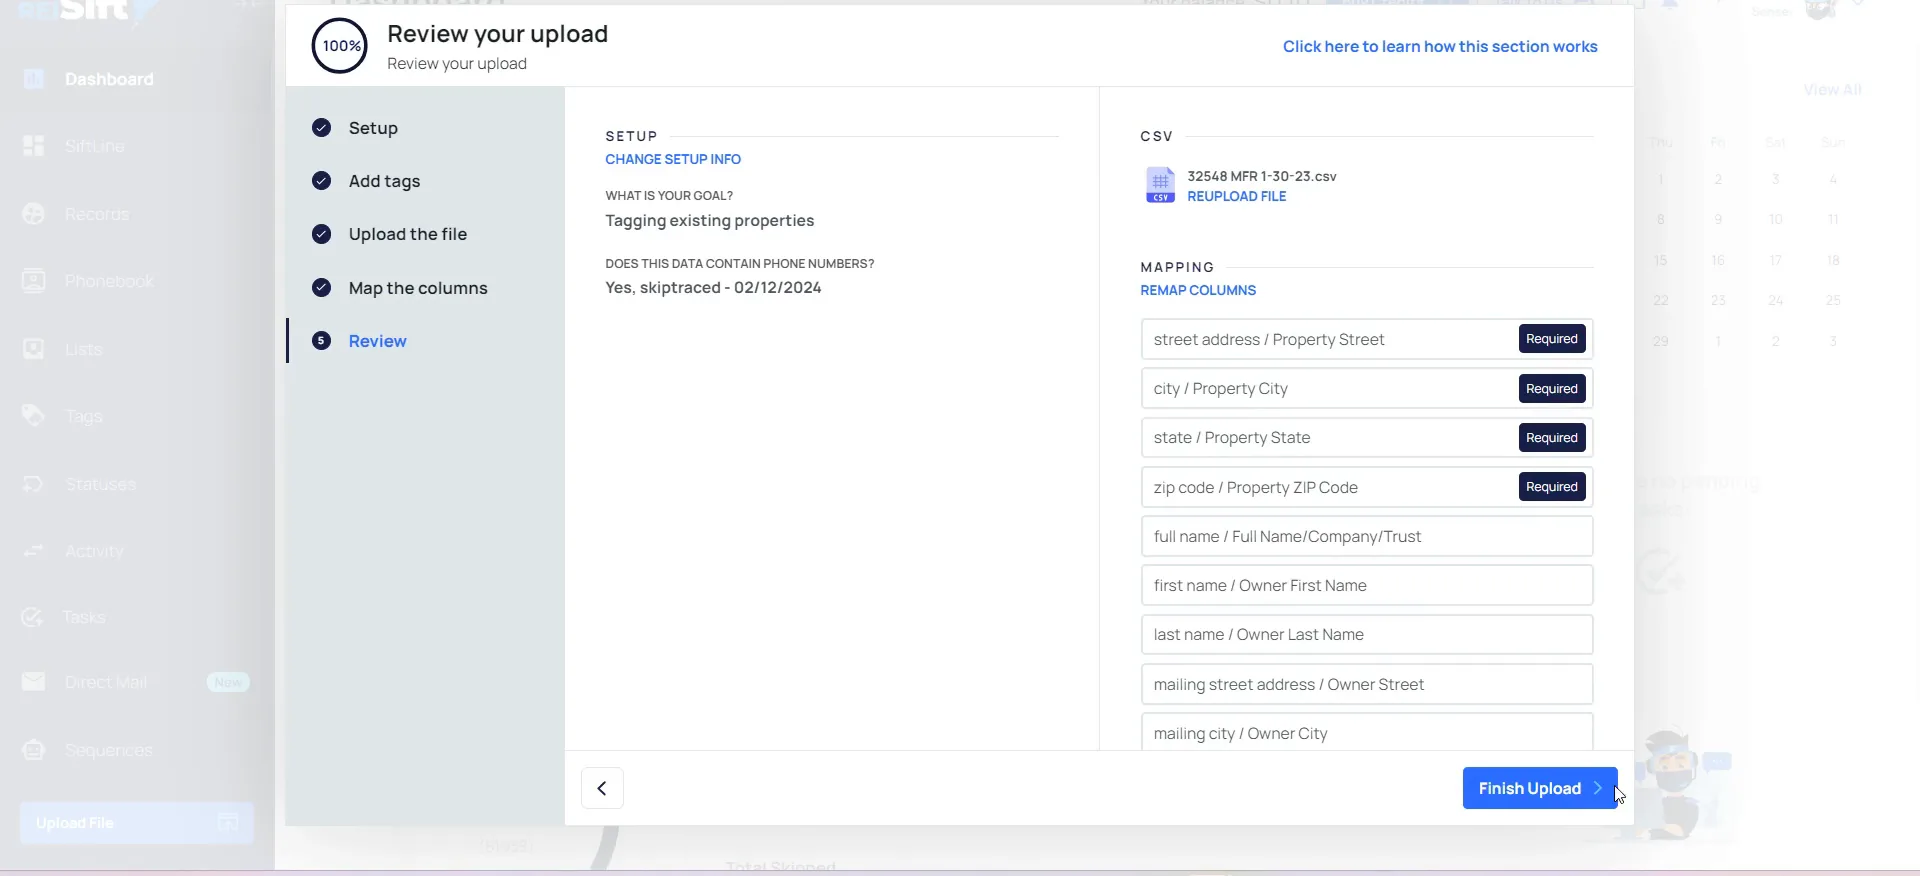Image resolution: width=1920 pixels, height=876 pixels.
Task: Click the 100% progress circle
Action: point(340,46)
